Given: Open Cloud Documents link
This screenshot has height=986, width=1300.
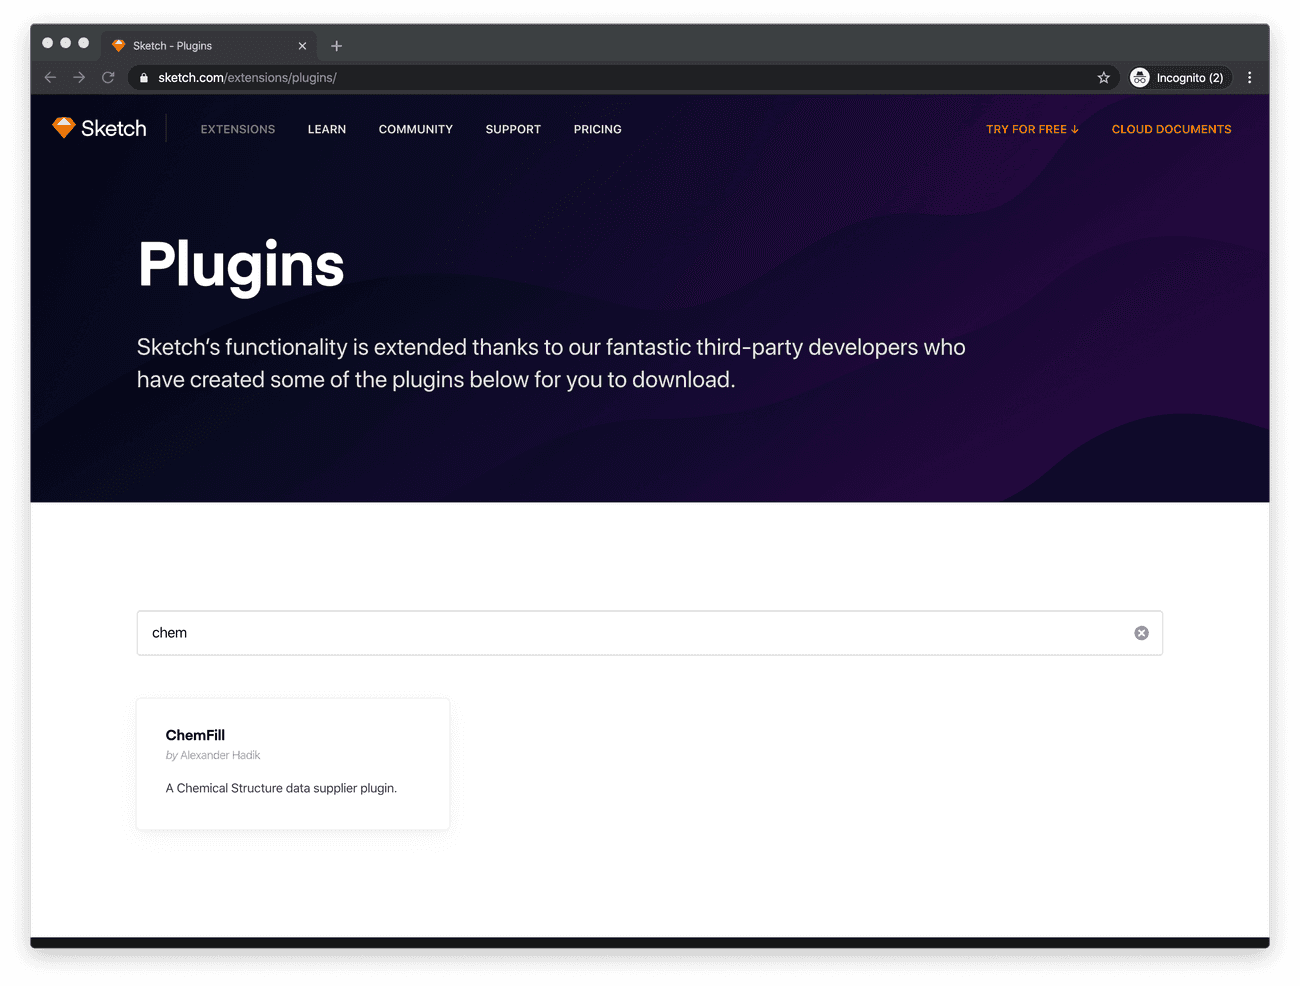Looking at the screenshot, I should click(x=1171, y=129).
